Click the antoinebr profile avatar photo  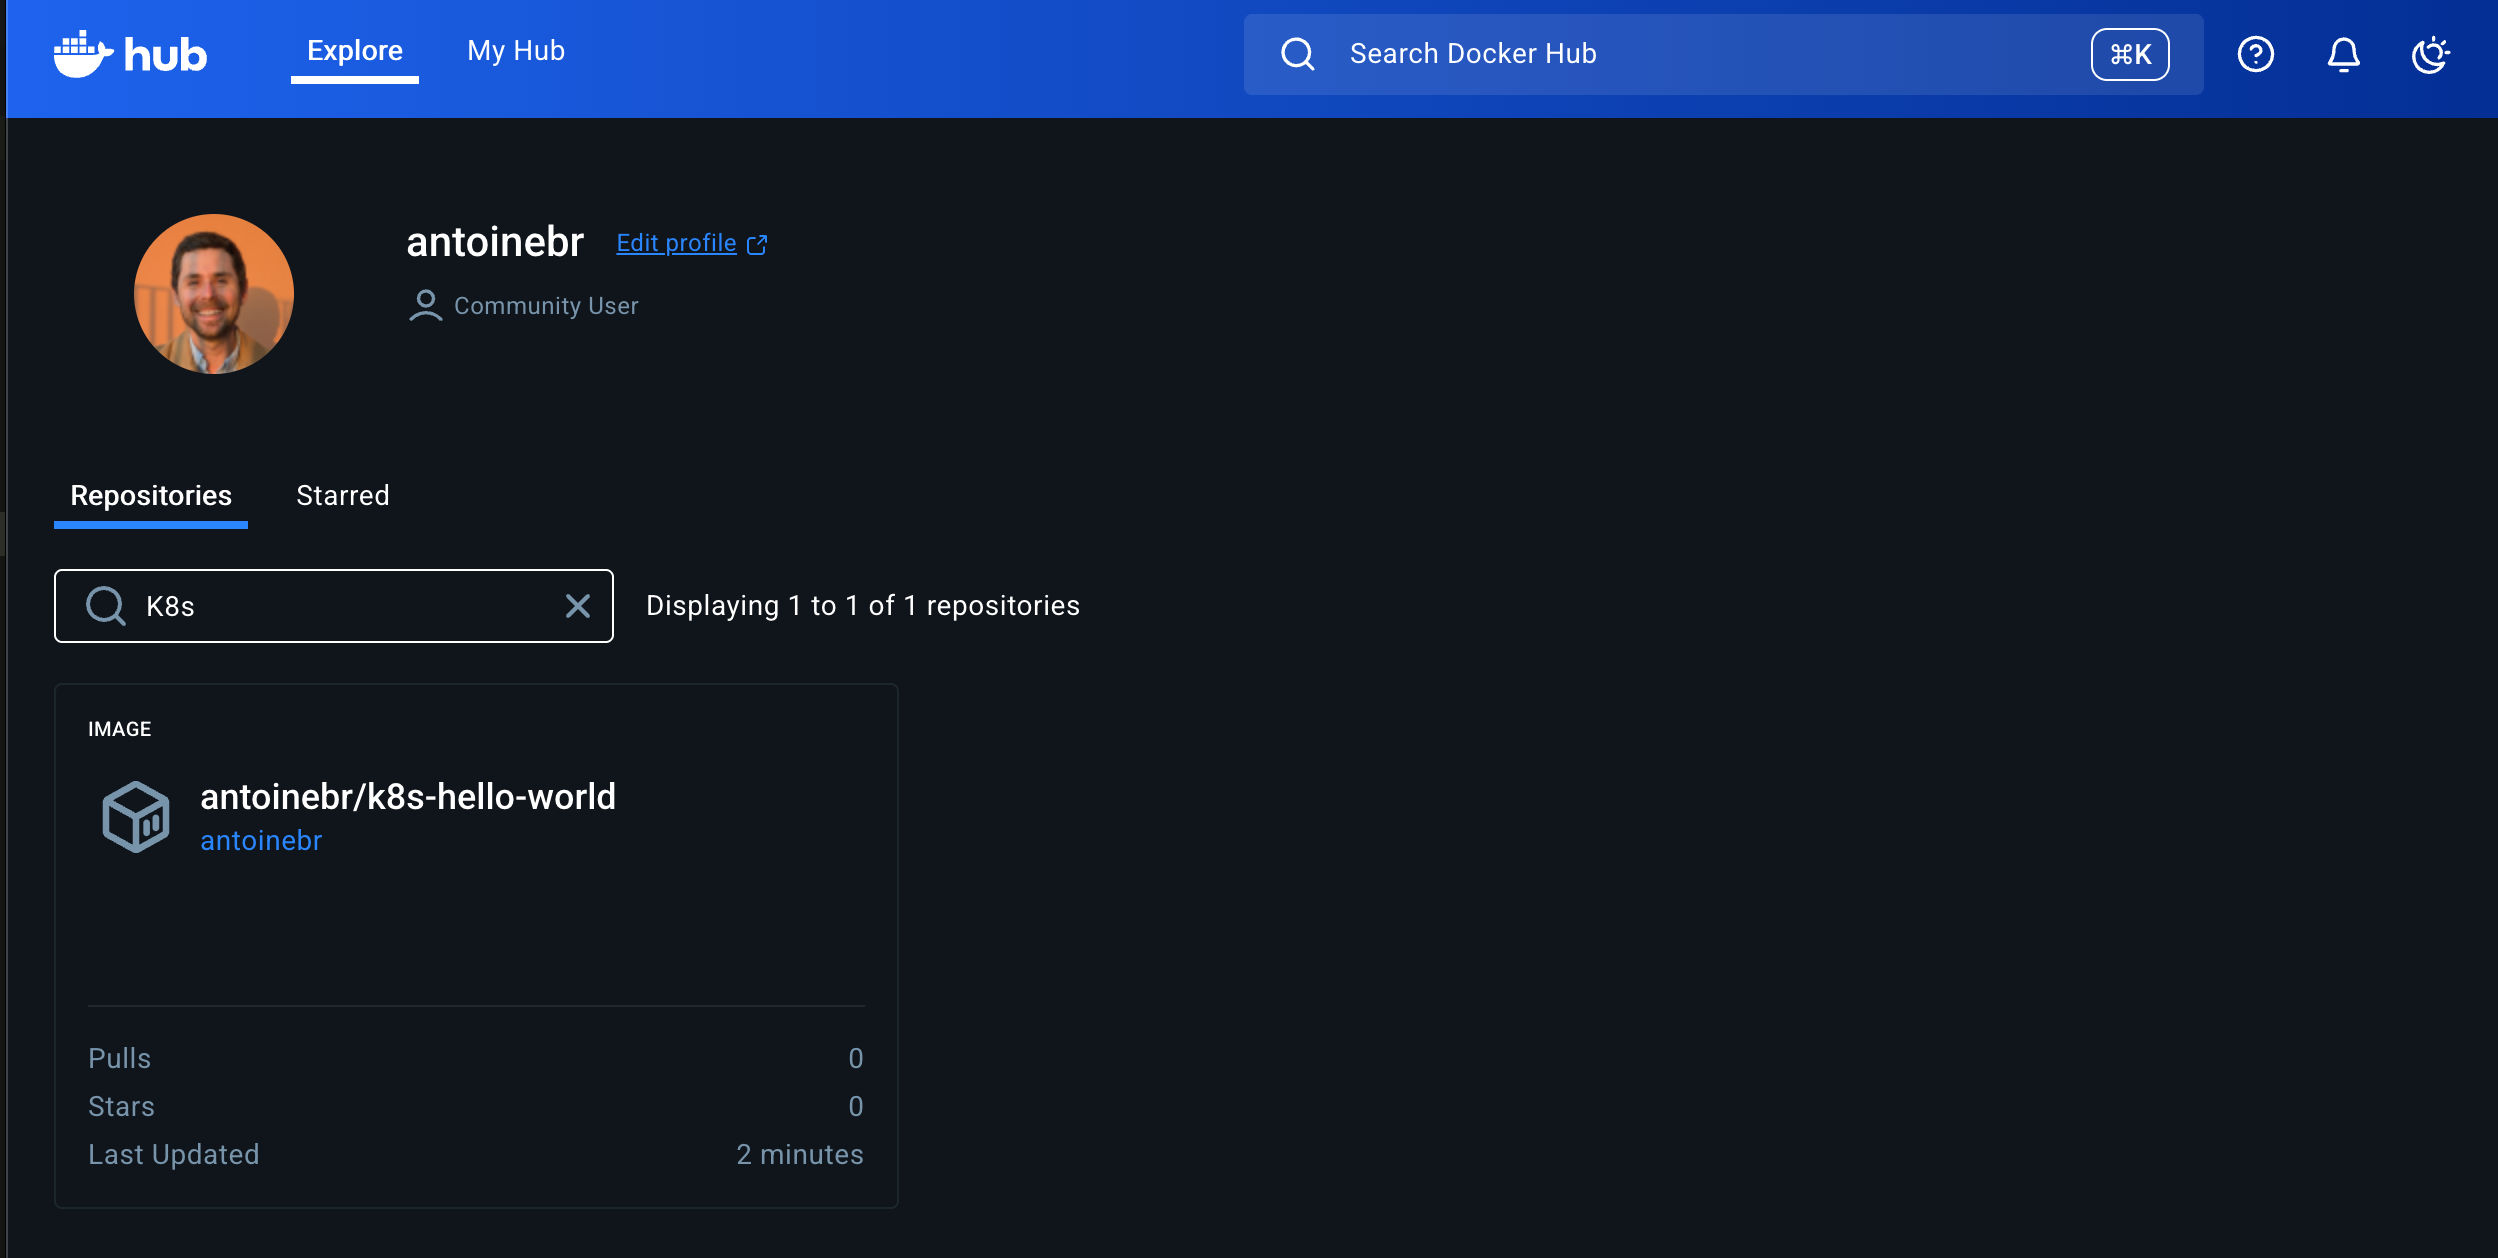pyautogui.click(x=214, y=294)
